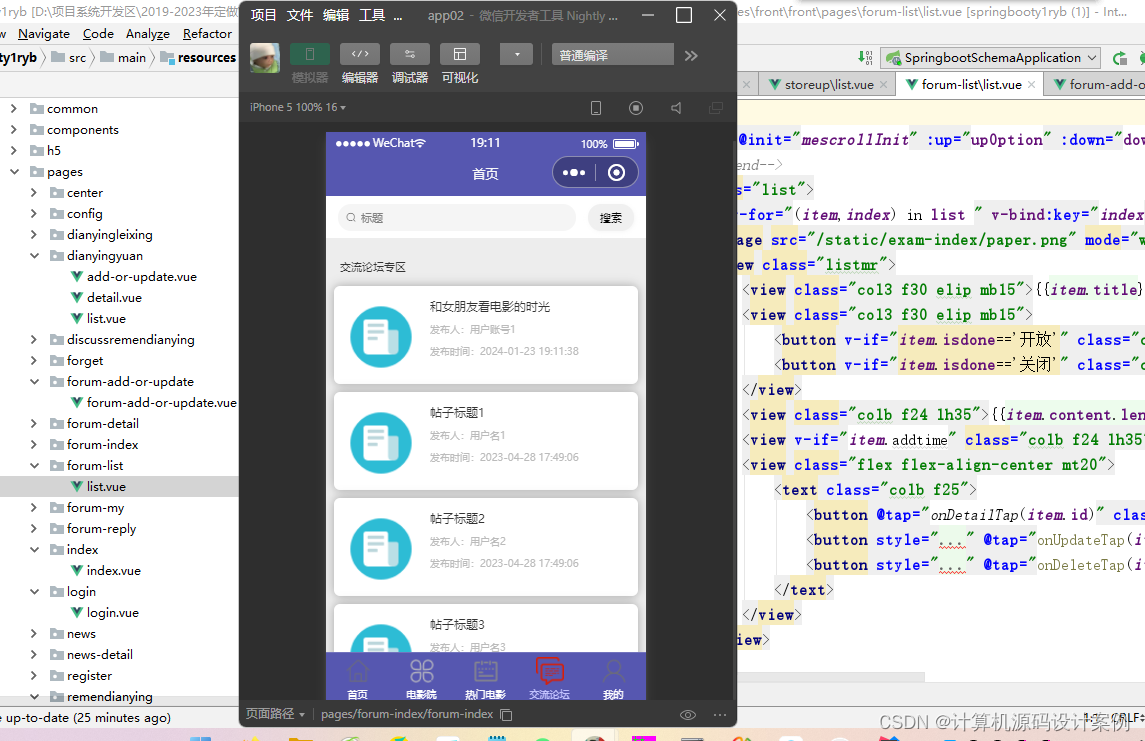1145x741 pixels.
Task: Open the 和女朋友看电影的时光 post
Action: coord(486,335)
